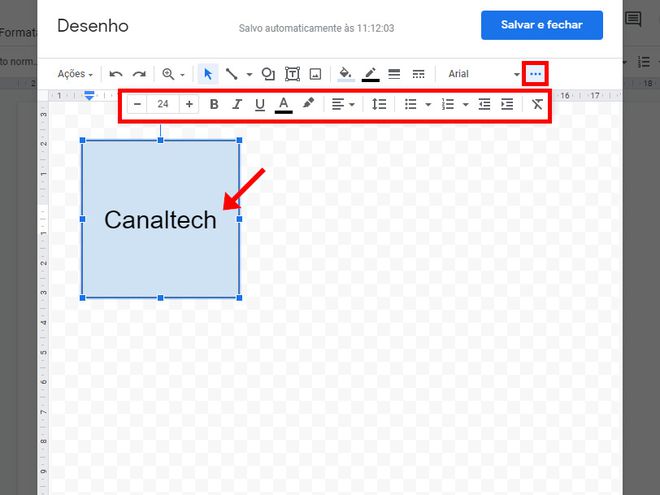Click the bottom-right resize handle of the shape
This screenshot has height=495, width=660.
239,298
